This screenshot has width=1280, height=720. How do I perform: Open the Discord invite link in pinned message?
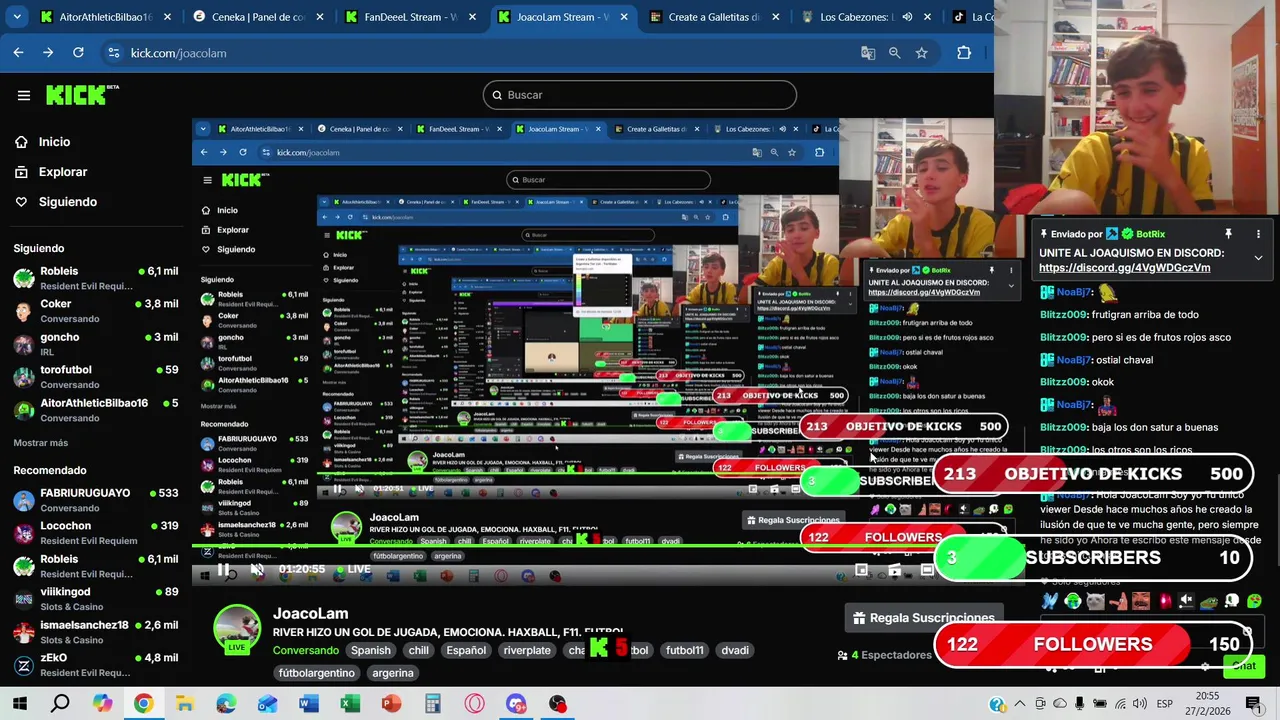tap(1124, 267)
